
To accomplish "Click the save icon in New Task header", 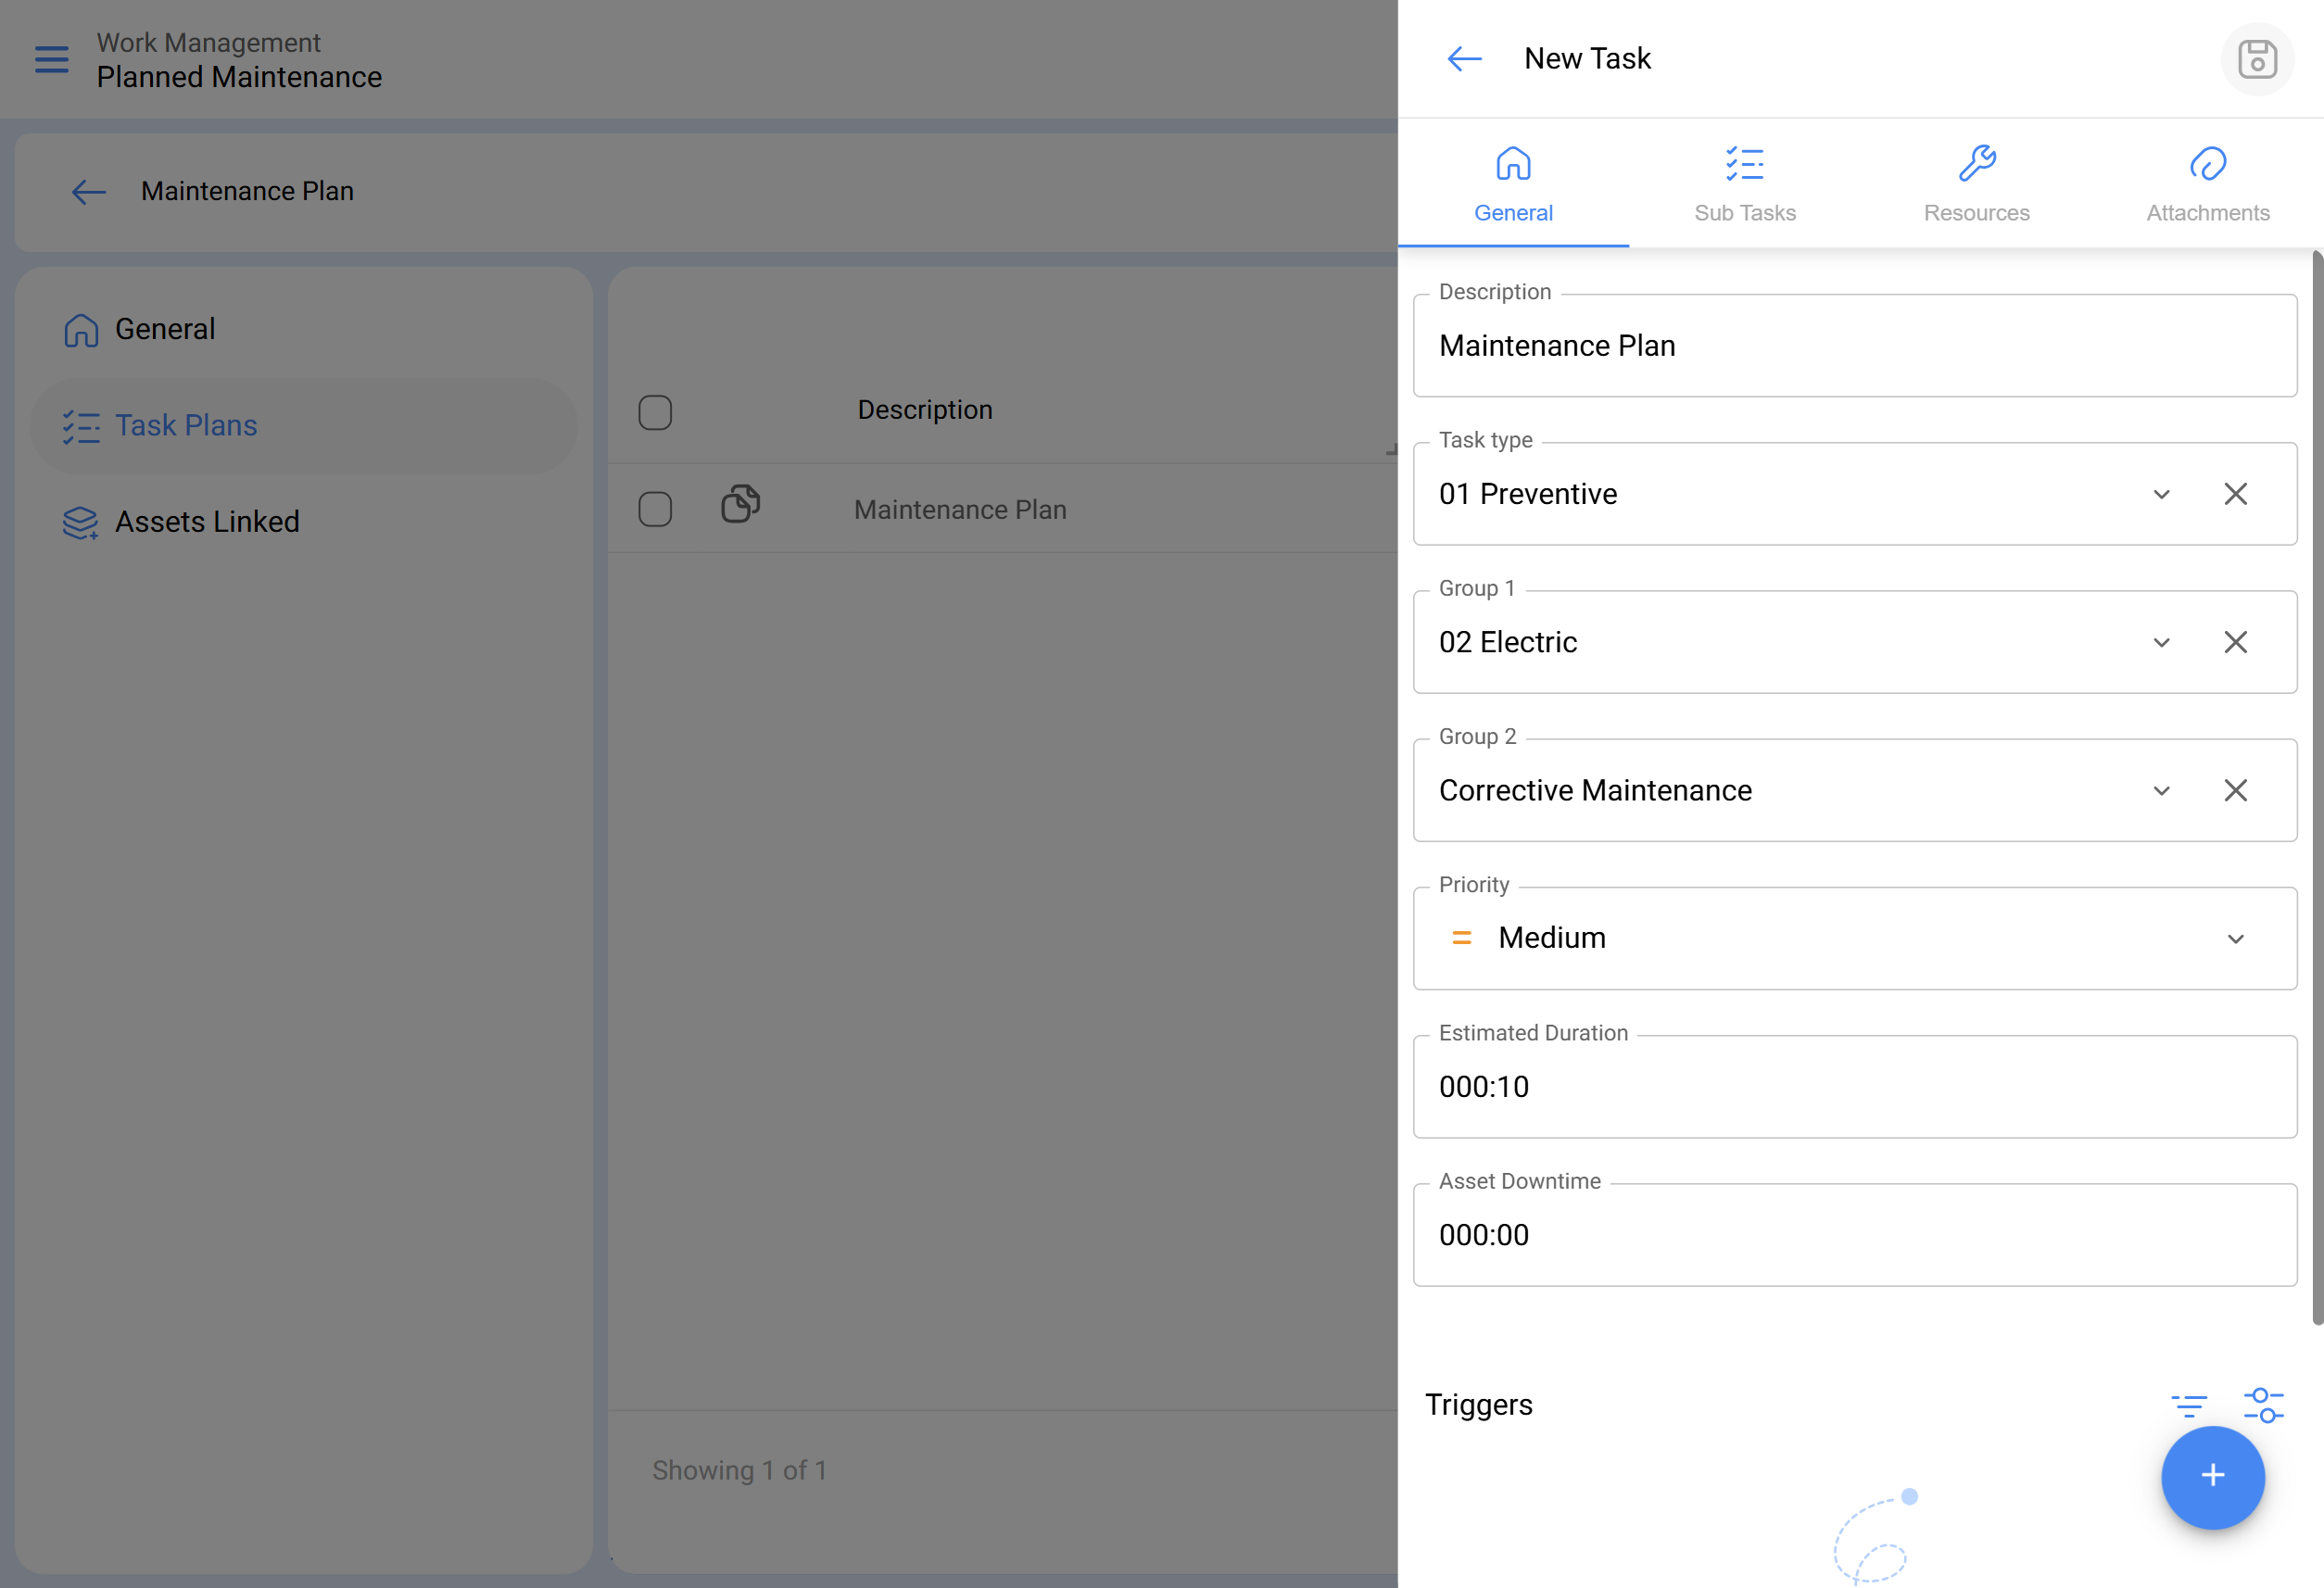I will 2256,59.
